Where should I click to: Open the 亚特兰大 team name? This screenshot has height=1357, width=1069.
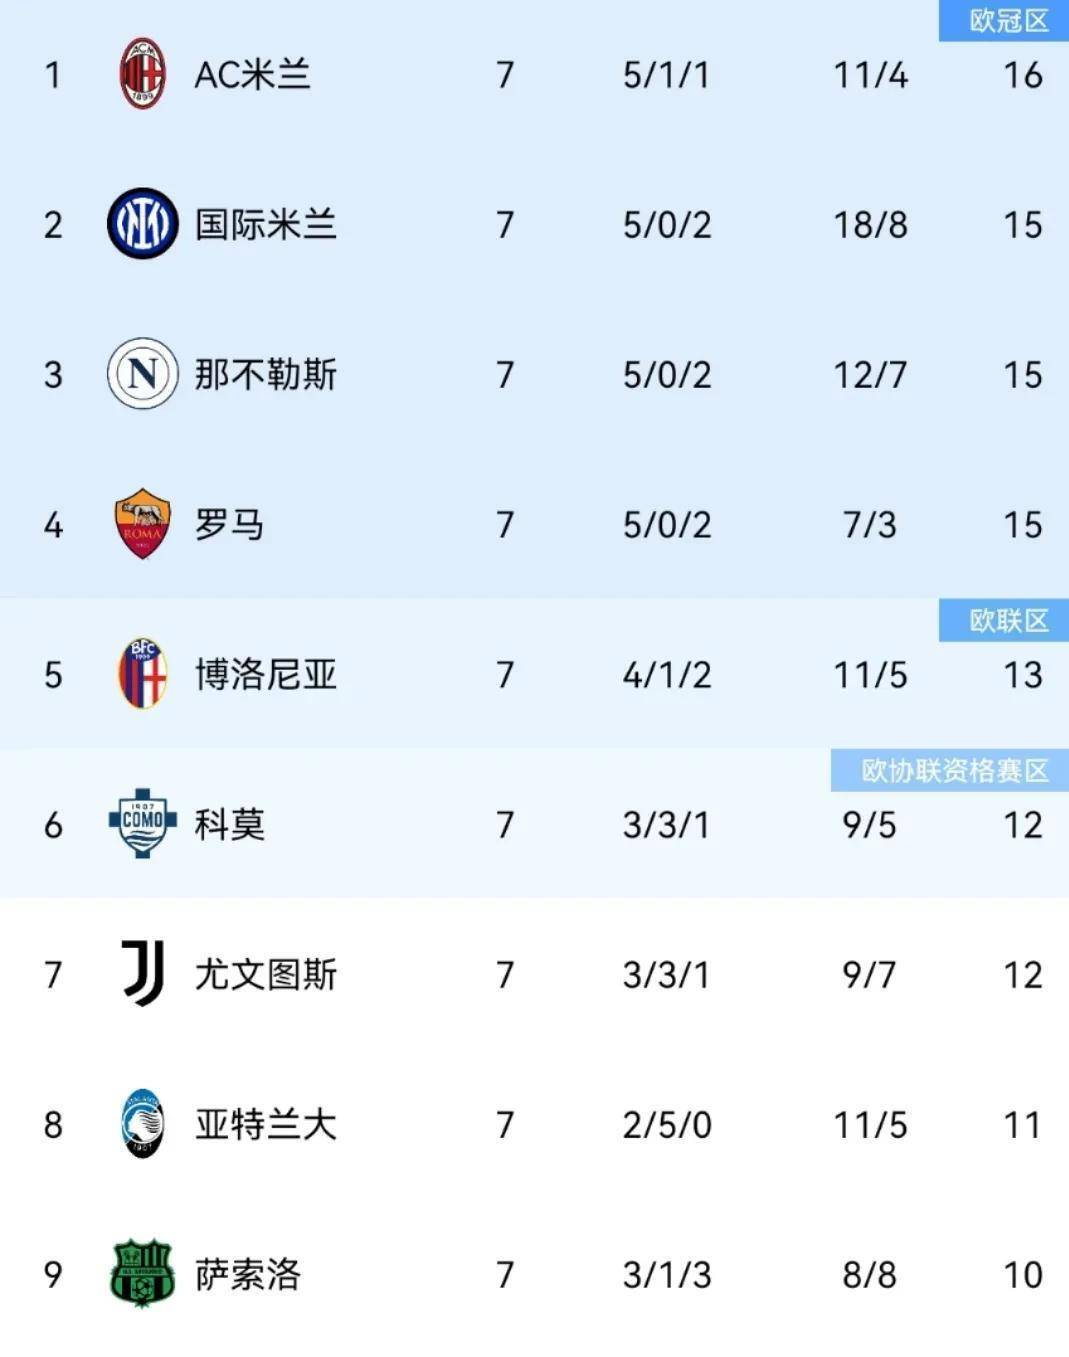[x=265, y=1125]
